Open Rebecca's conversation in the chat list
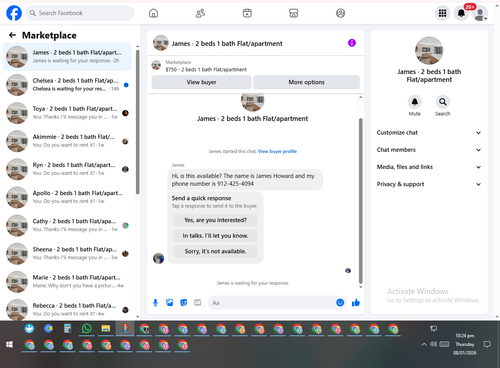 pos(67,309)
